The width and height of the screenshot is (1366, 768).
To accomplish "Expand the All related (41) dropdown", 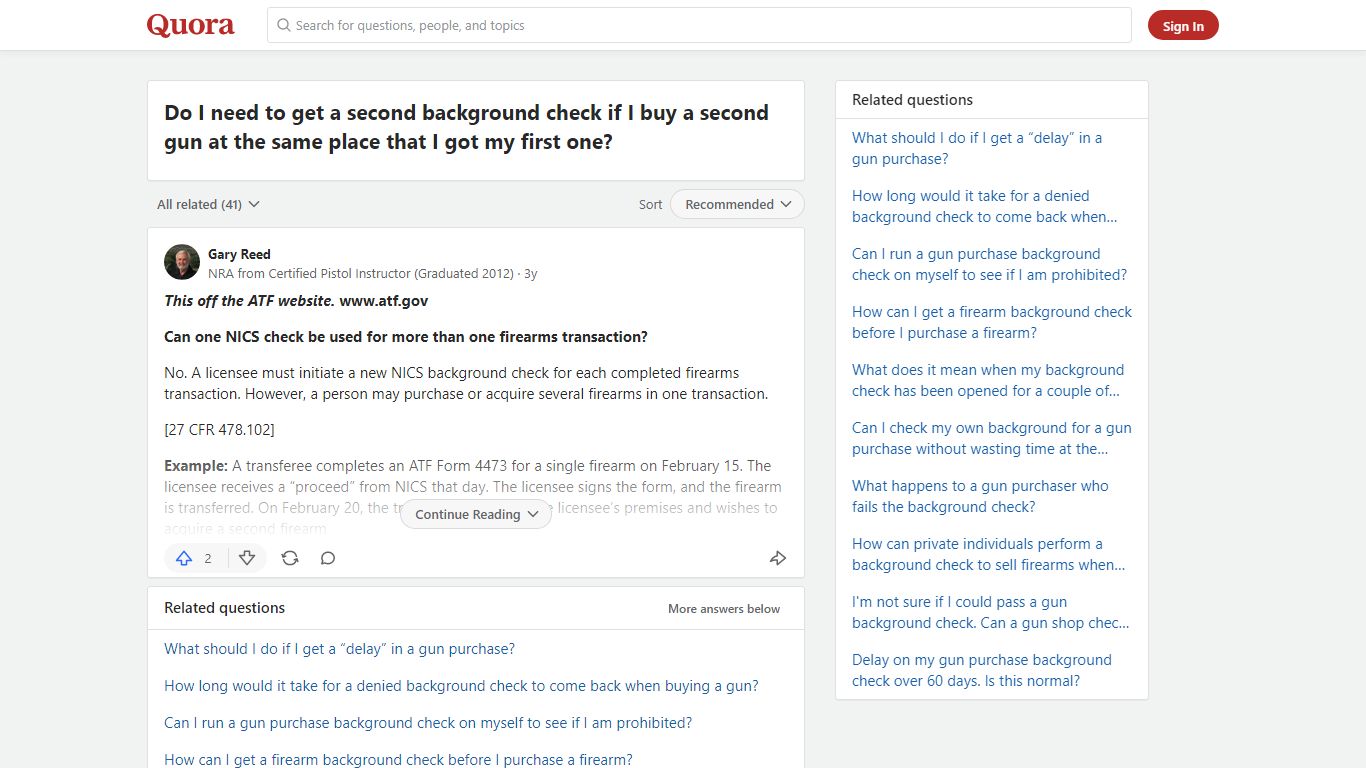I will (x=208, y=204).
